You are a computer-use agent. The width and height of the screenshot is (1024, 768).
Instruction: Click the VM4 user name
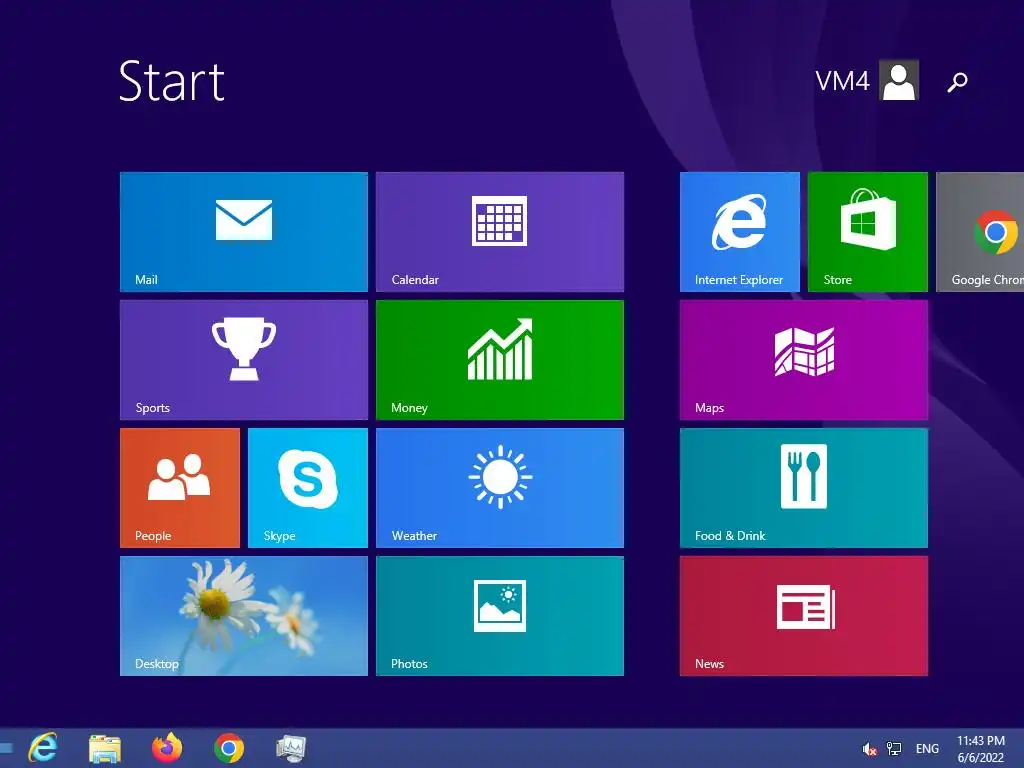point(842,81)
